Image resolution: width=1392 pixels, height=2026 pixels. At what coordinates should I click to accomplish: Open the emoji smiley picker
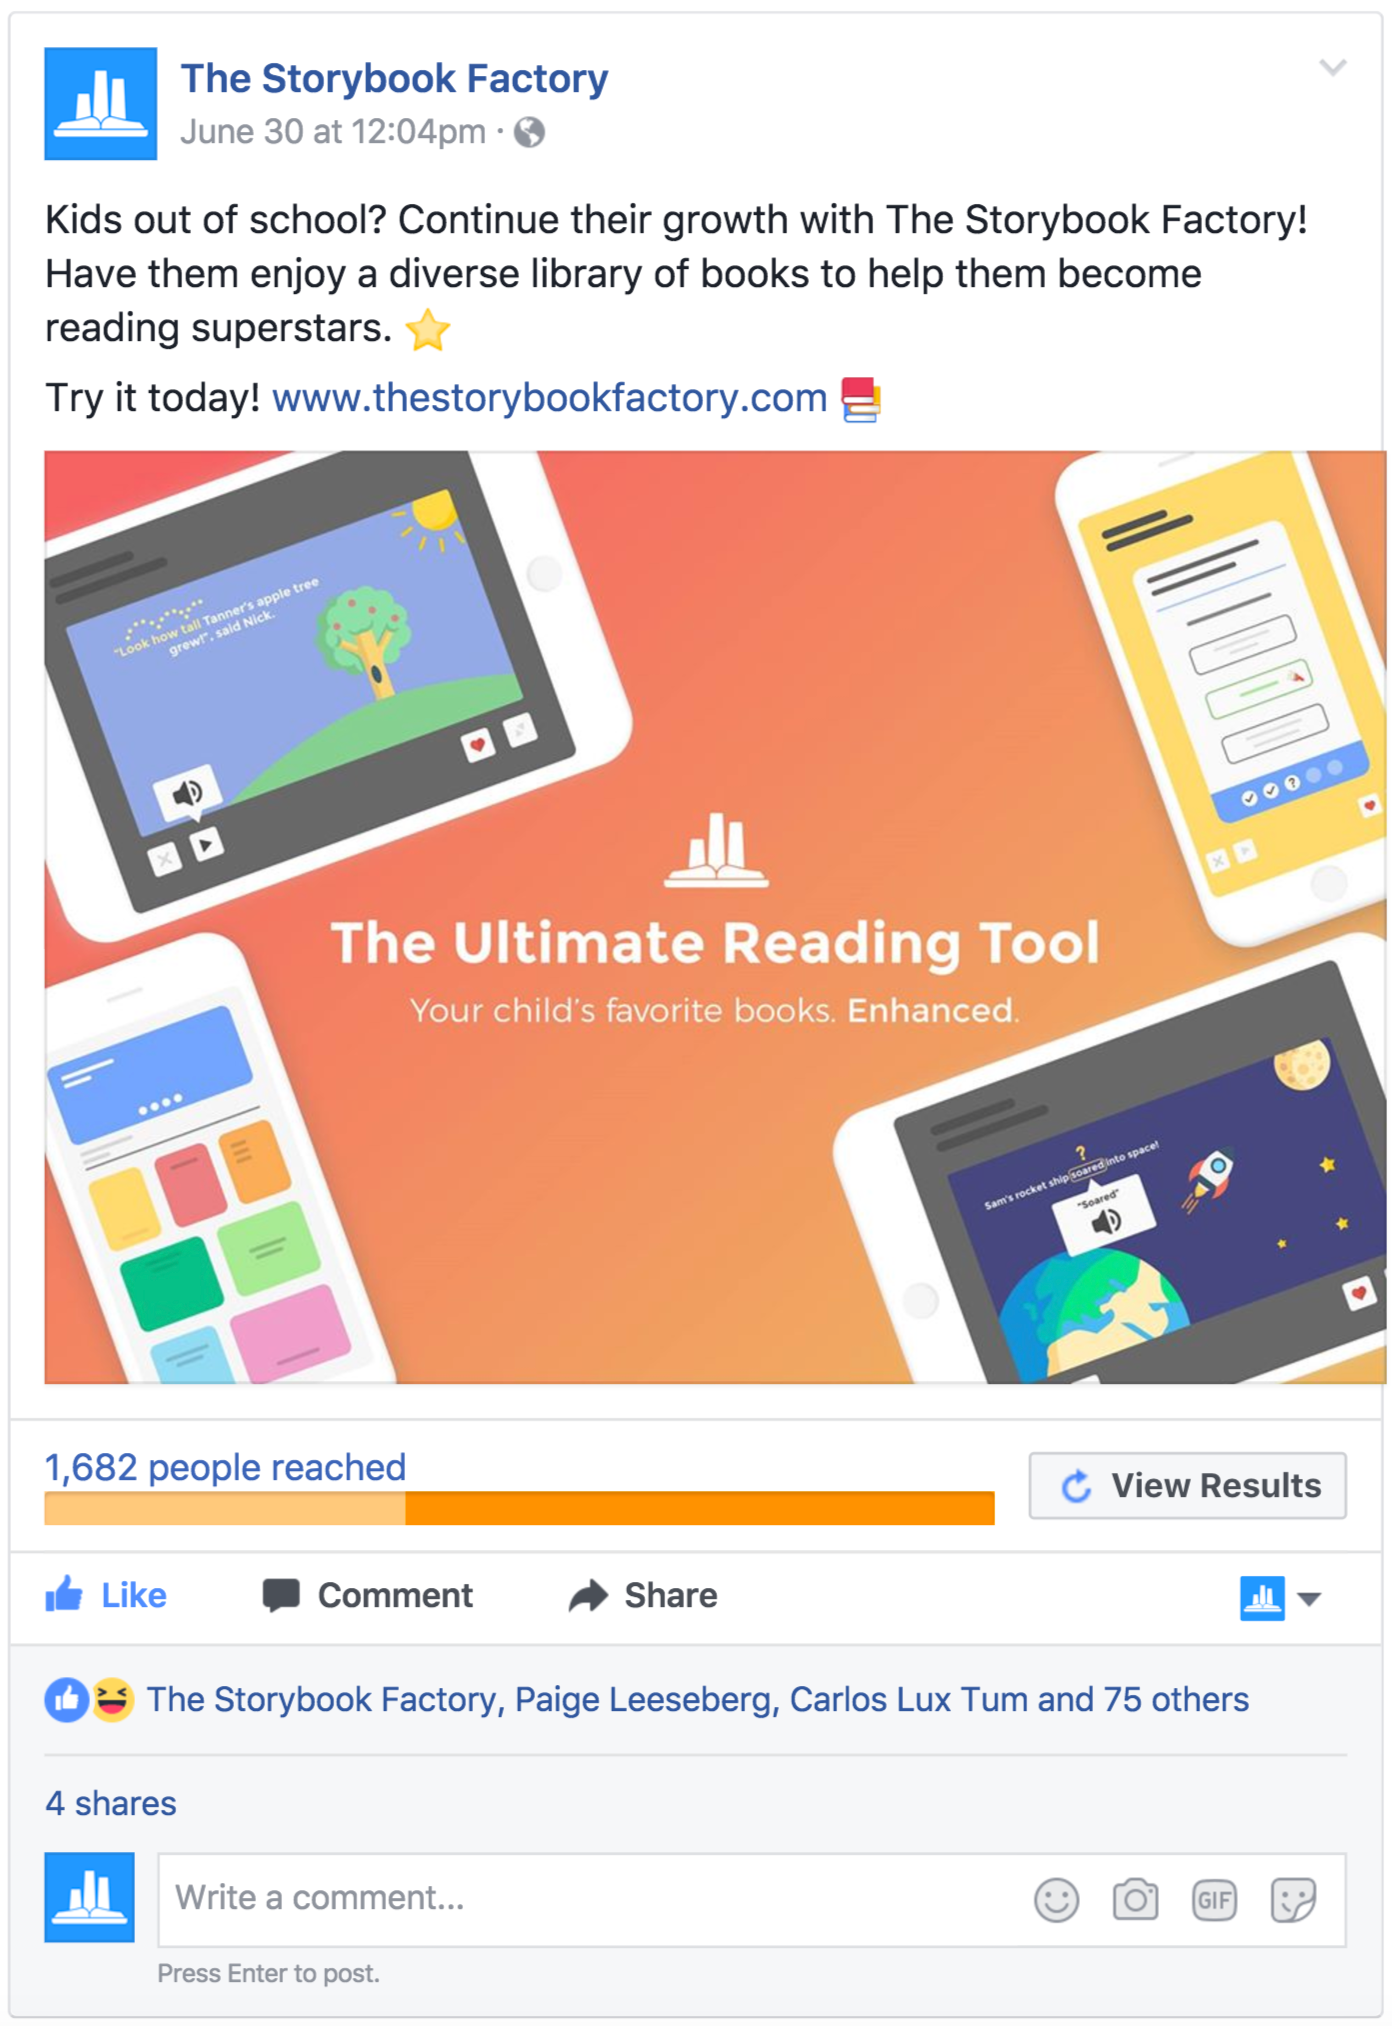[1056, 1899]
